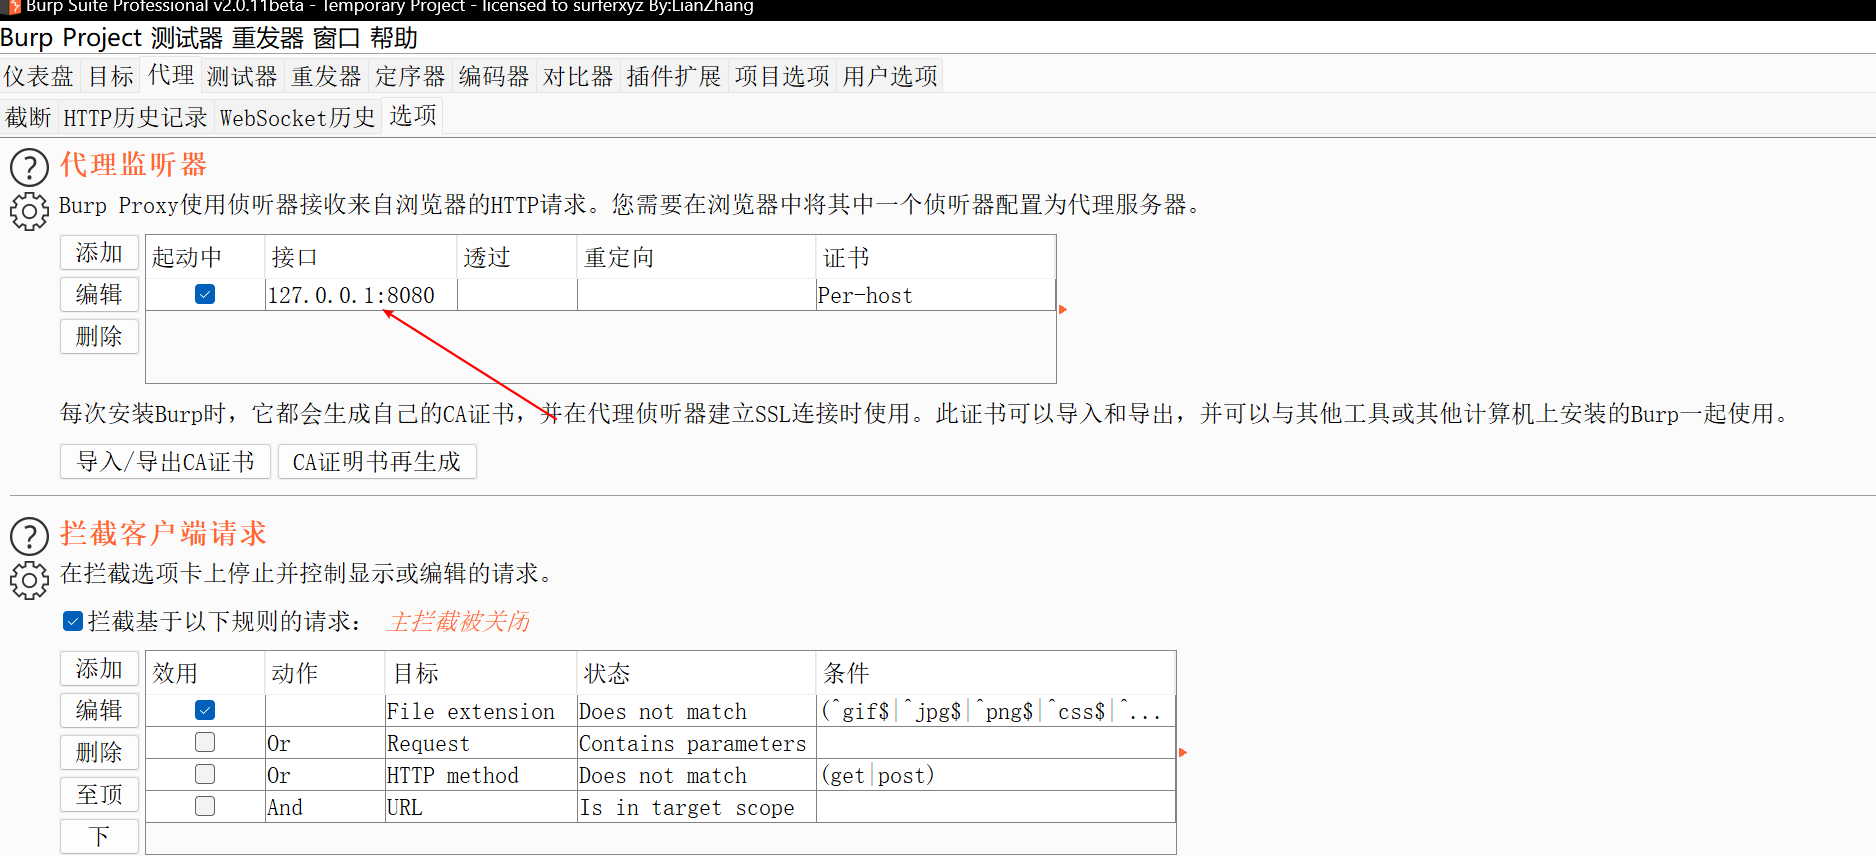Open the HTTP历史记录 sub-tab

click(135, 117)
